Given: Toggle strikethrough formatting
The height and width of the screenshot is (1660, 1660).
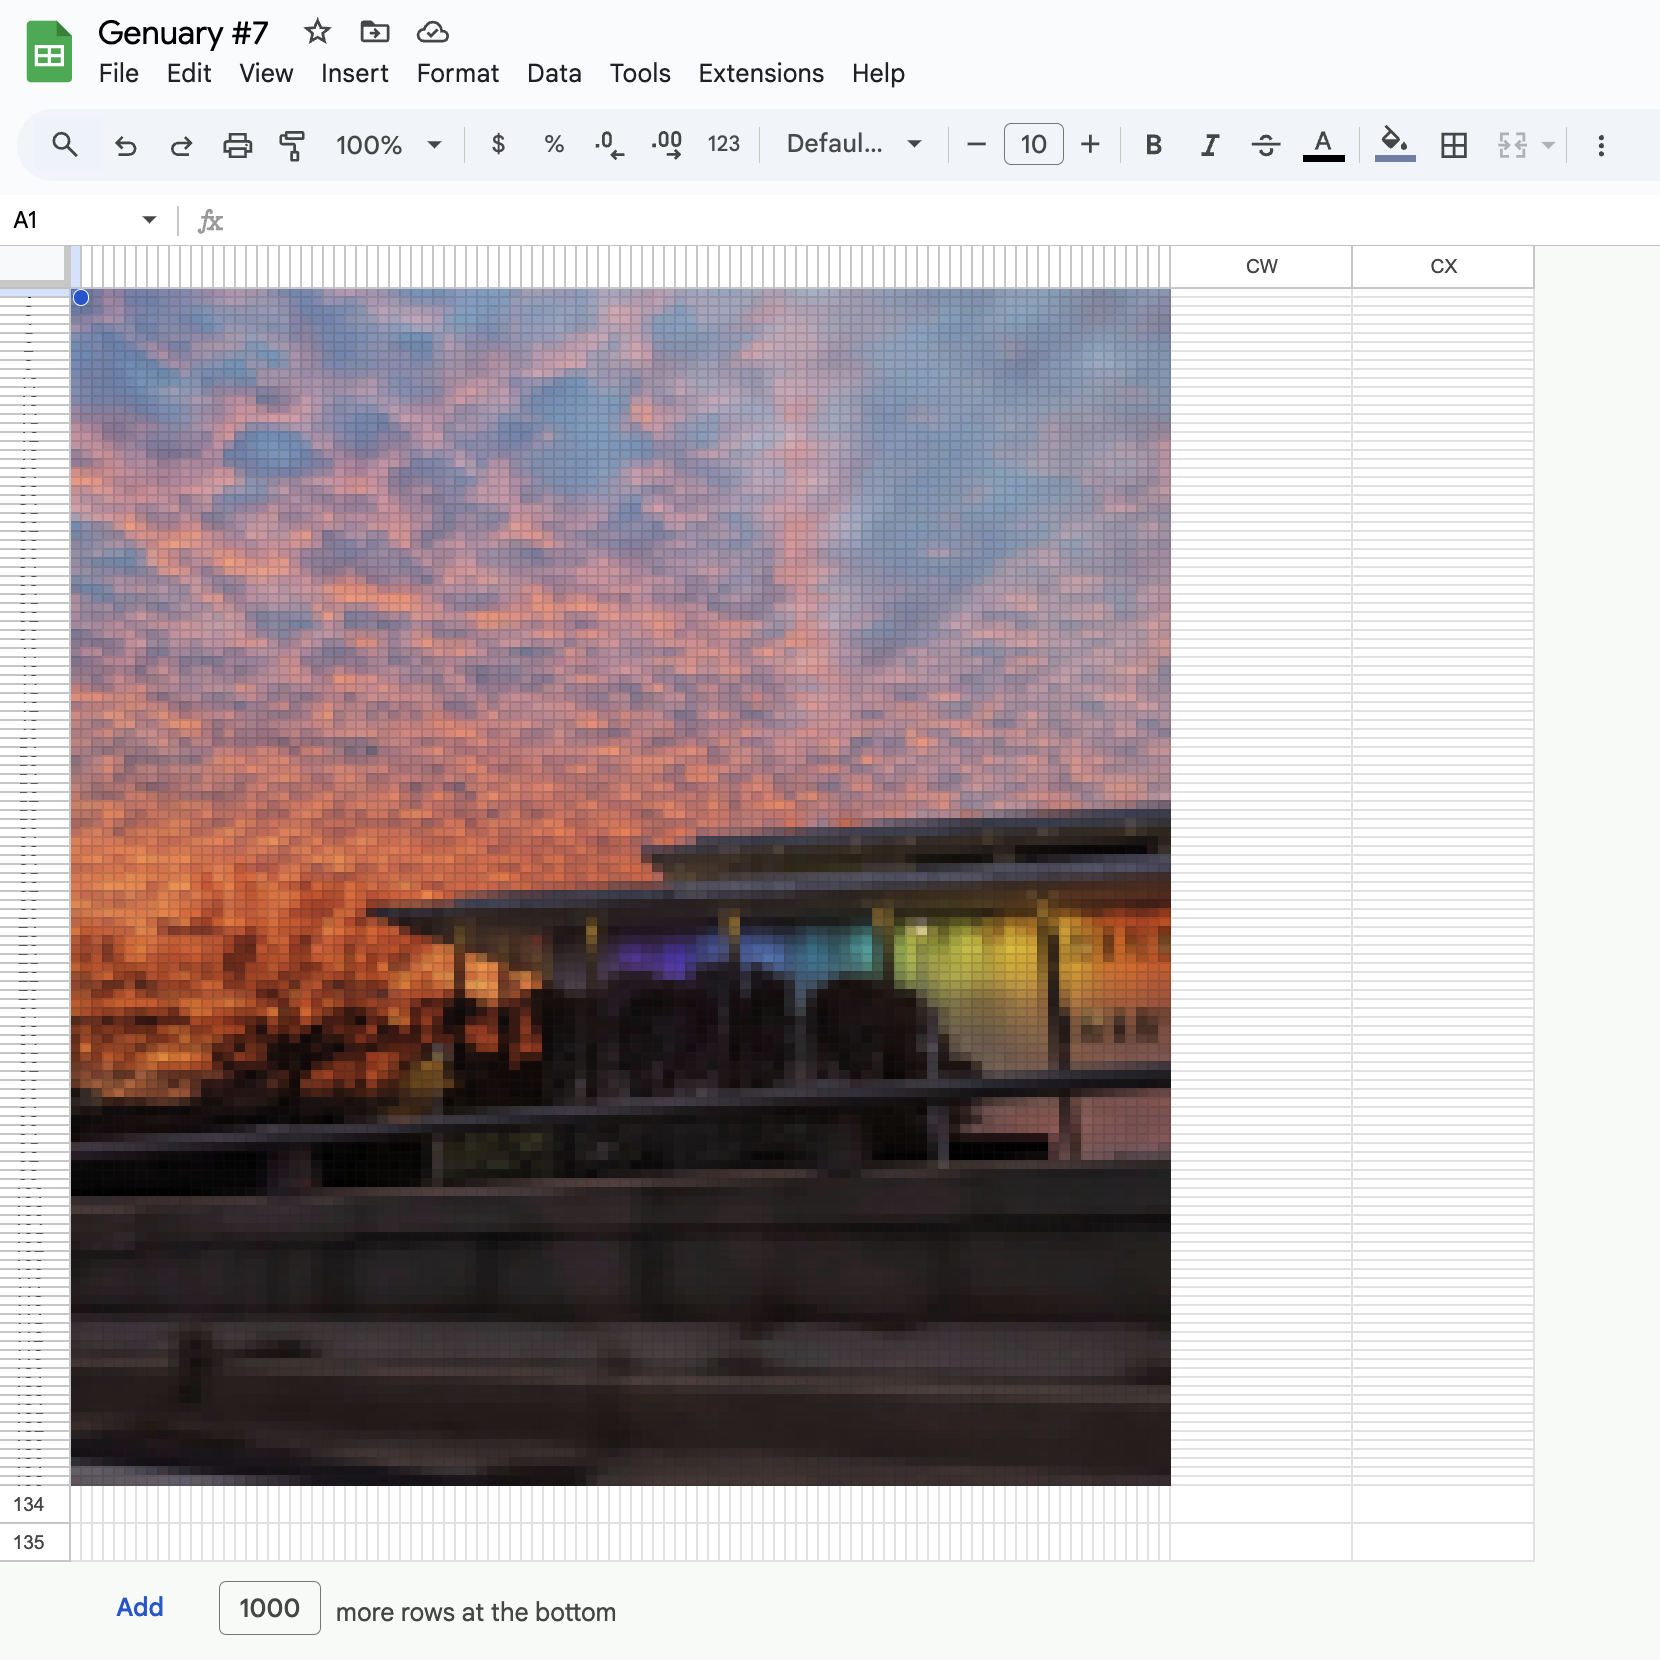Looking at the screenshot, I should coord(1265,145).
